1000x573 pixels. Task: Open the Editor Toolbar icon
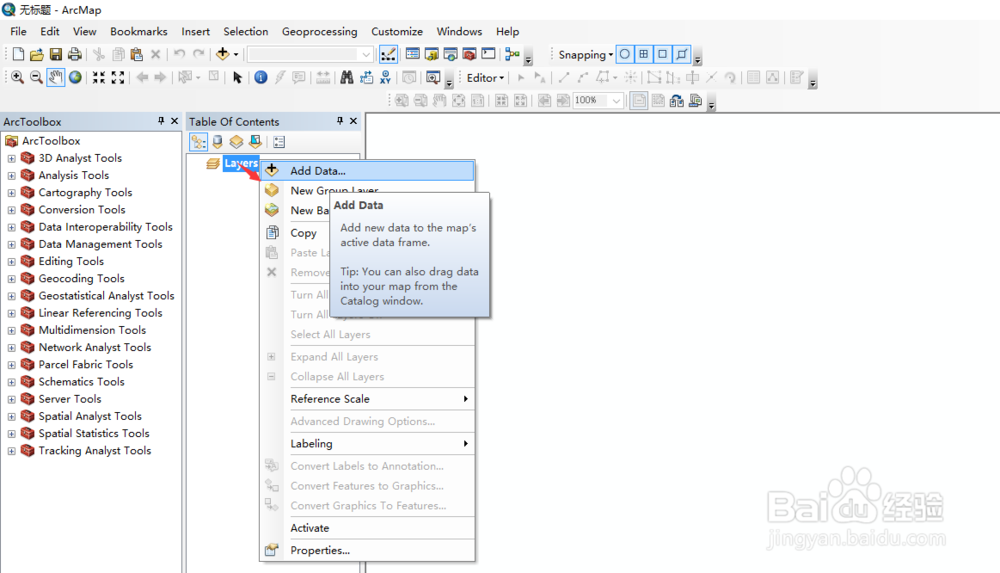tap(388, 54)
